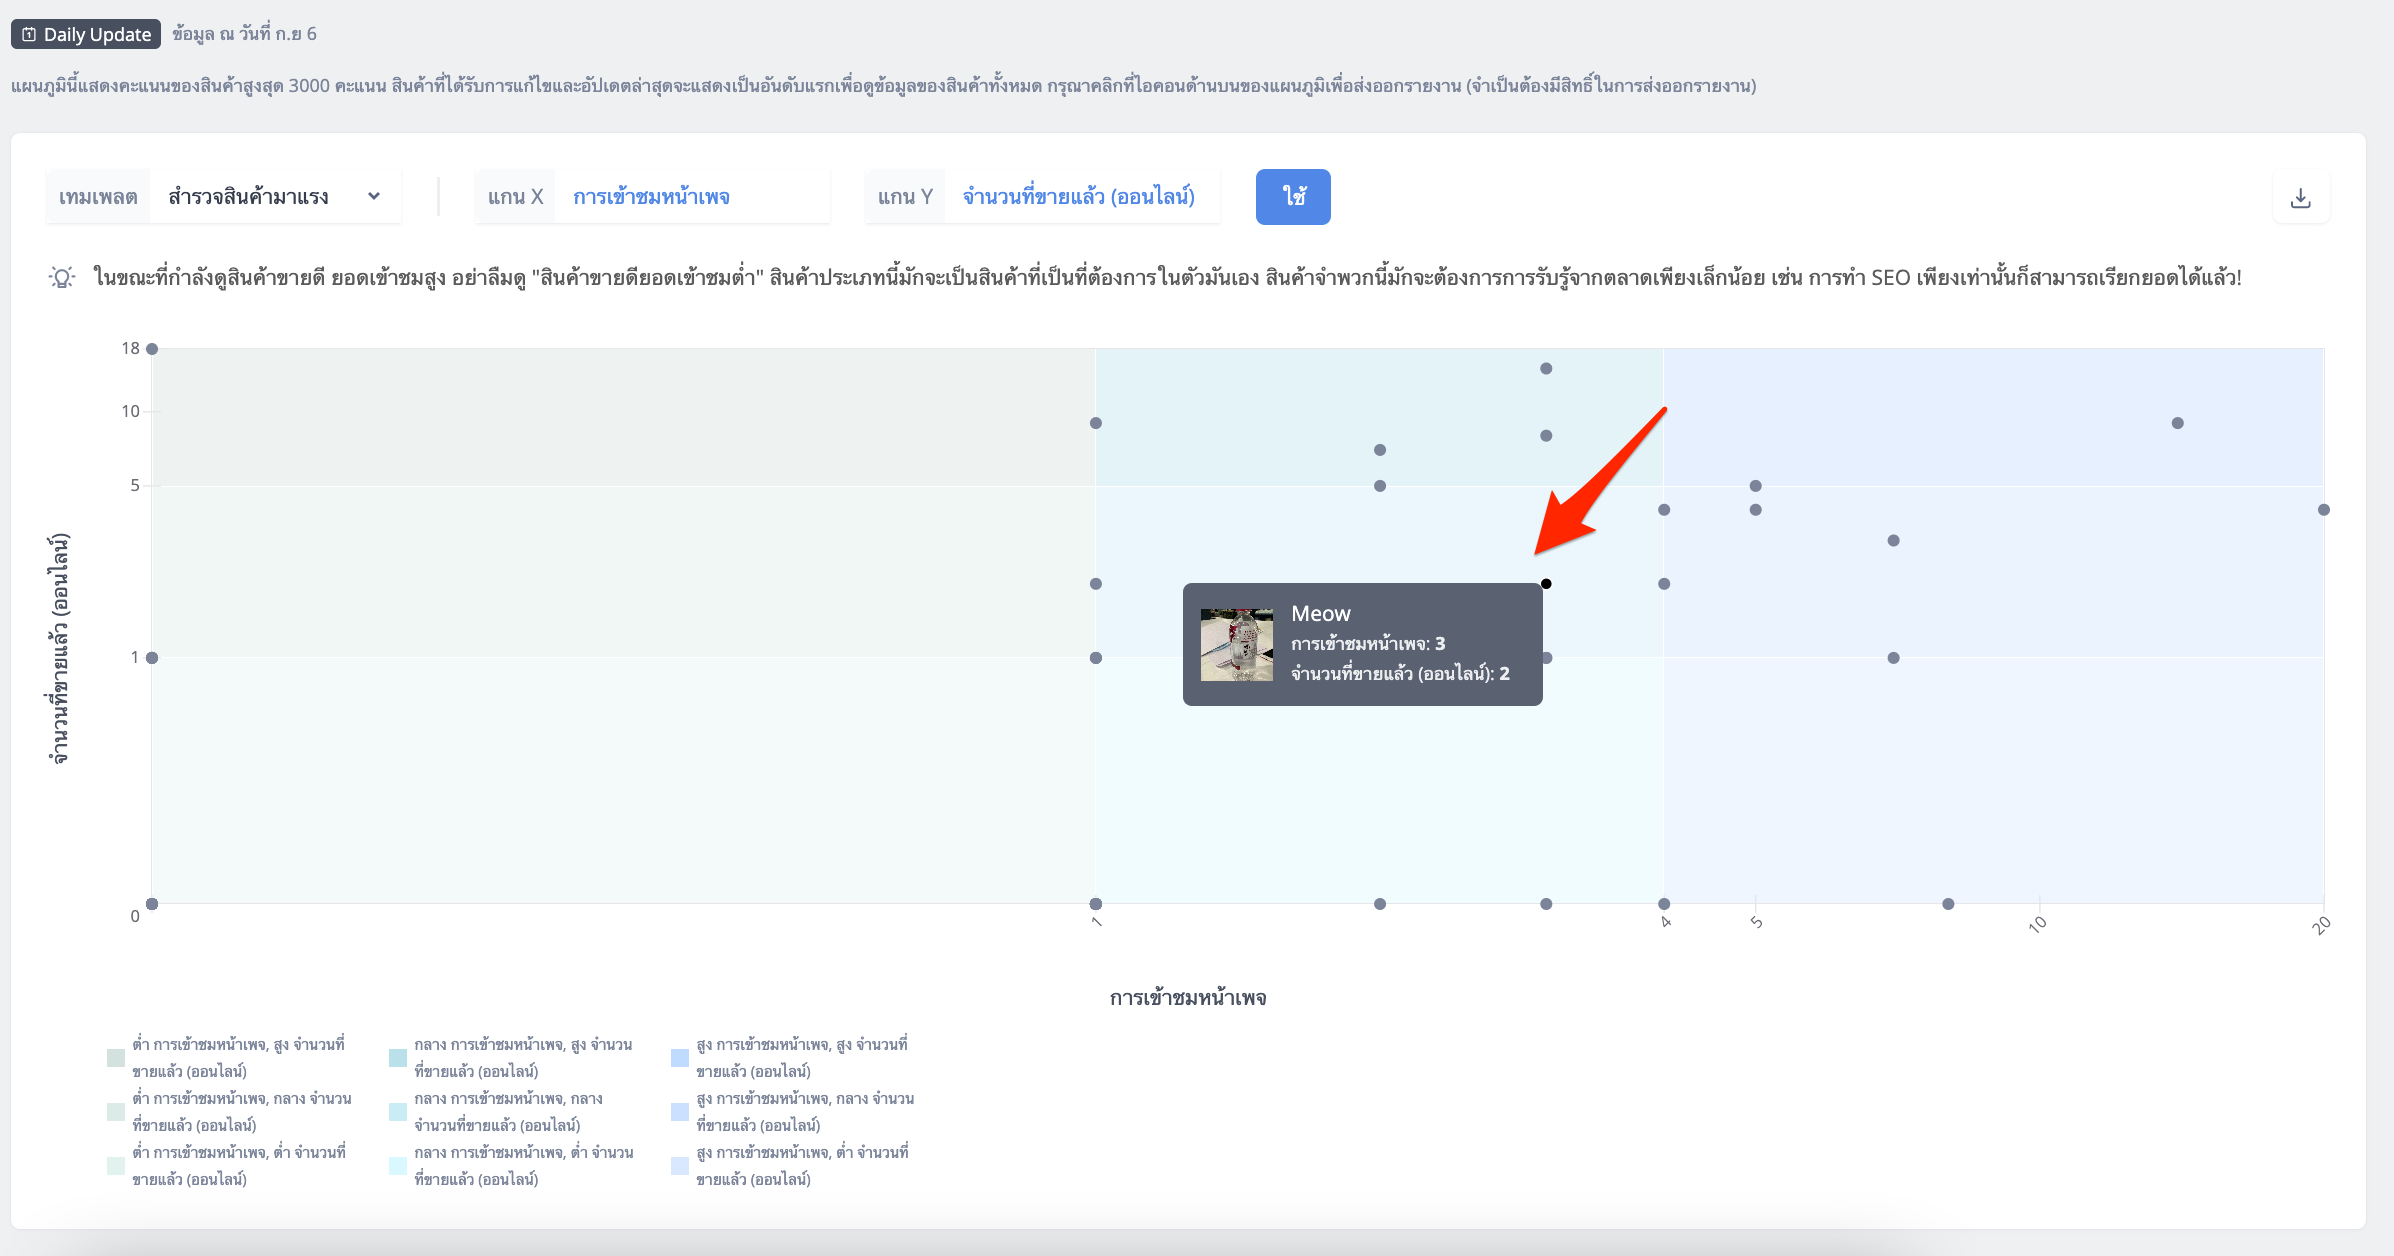Click the lightbulb tip icon
The height and width of the screenshot is (1256, 2394).
point(62,277)
